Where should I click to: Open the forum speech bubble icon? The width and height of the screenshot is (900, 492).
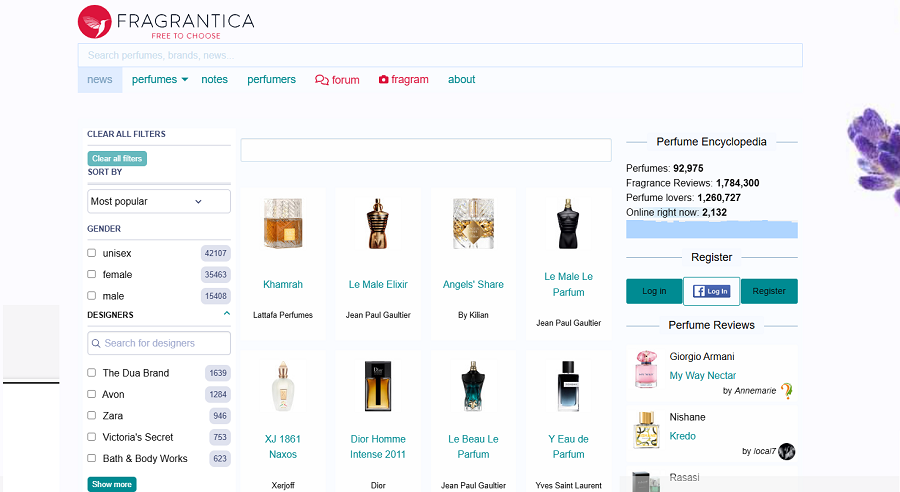(321, 80)
